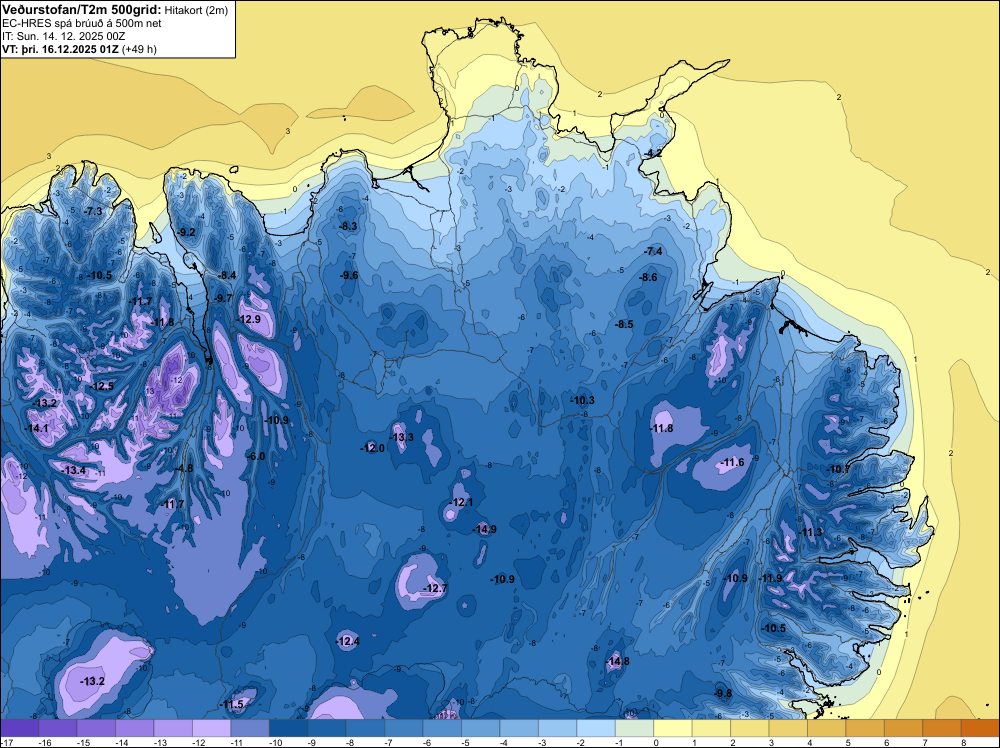Click the -14.1 temperature value
This screenshot has height=748, width=1000.
tap(36, 429)
